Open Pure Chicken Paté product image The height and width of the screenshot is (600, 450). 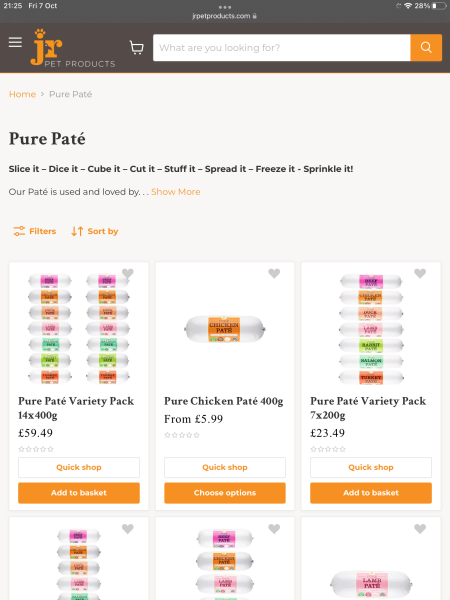(225, 329)
